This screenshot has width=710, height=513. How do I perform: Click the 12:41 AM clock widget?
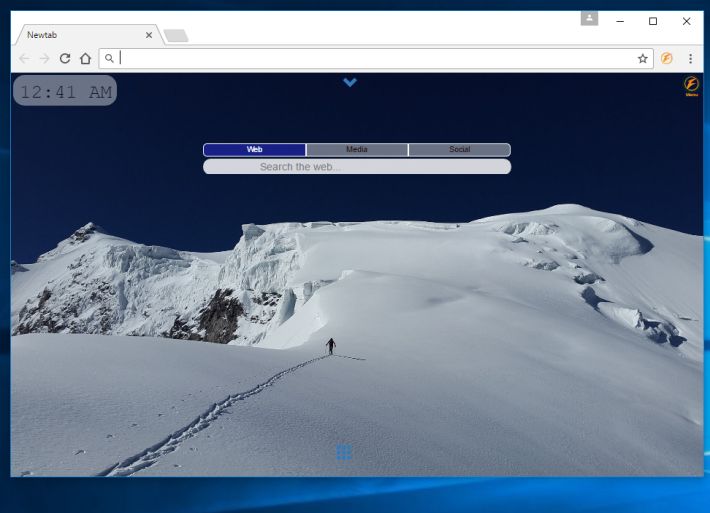click(x=65, y=91)
